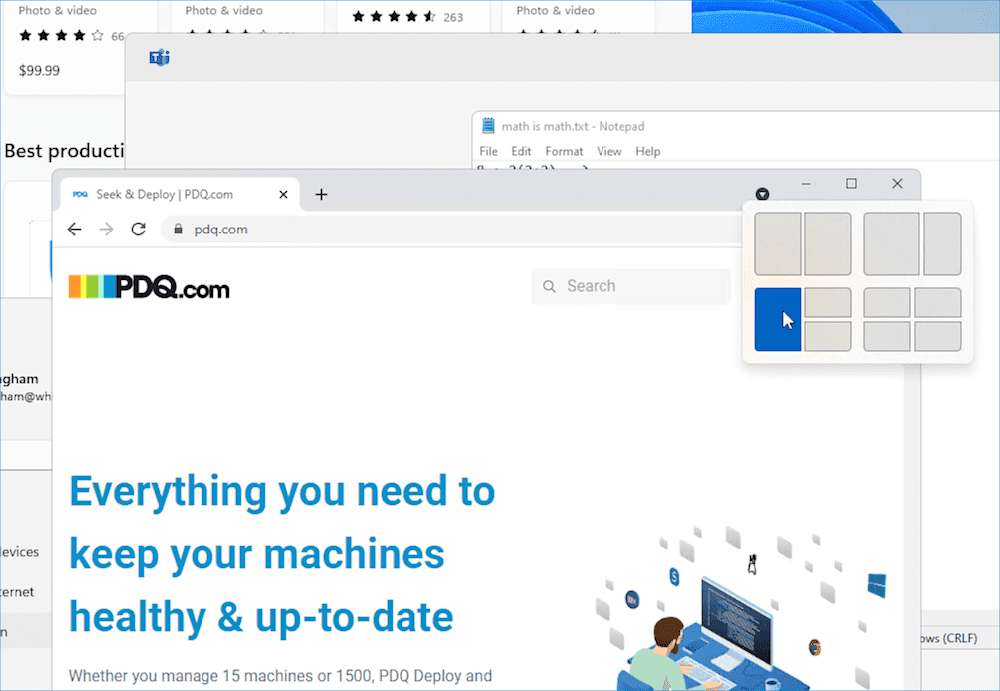The image size is (1000, 691).
Task: Snap window to the highlighted blue left half zone
Action: pyautogui.click(x=777, y=319)
